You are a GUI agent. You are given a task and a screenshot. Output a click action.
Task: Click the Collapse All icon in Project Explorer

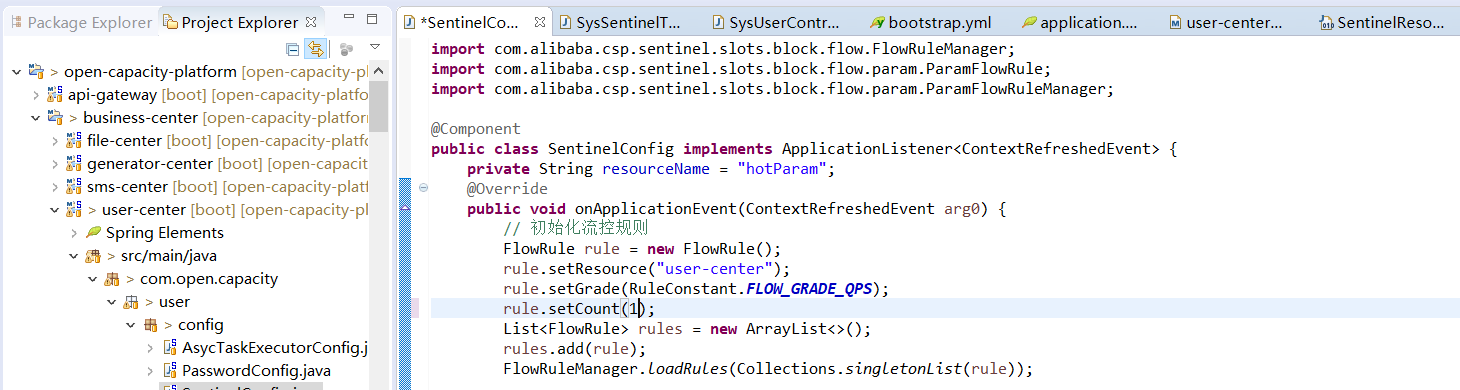click(x=292, y=49)
